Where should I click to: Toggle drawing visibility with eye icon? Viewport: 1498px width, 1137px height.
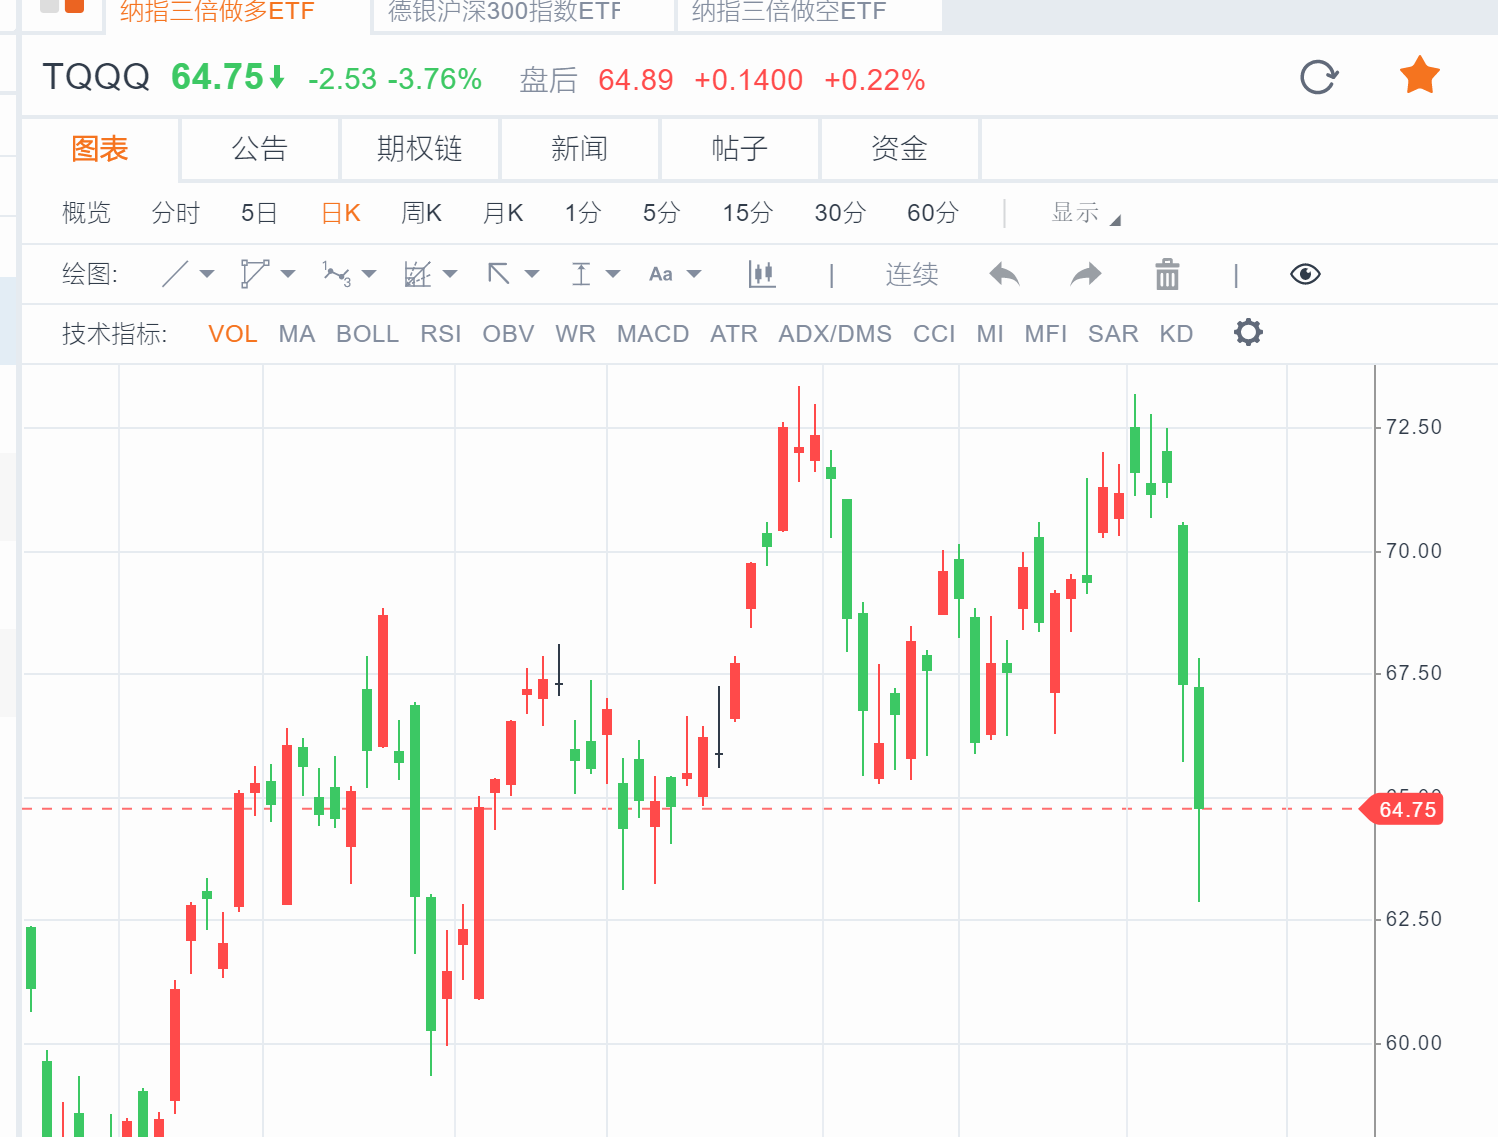pos(1305,274)
